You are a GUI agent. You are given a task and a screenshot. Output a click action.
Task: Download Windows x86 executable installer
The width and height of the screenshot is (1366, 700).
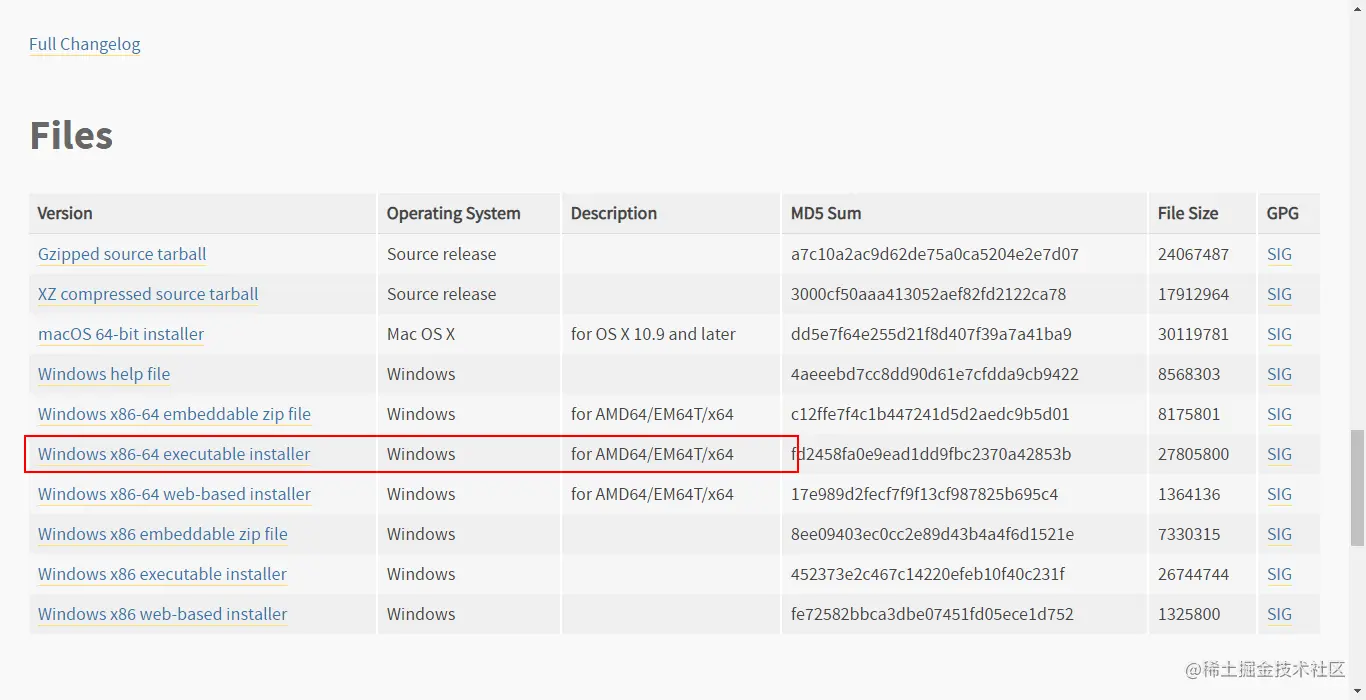[162, 574]
